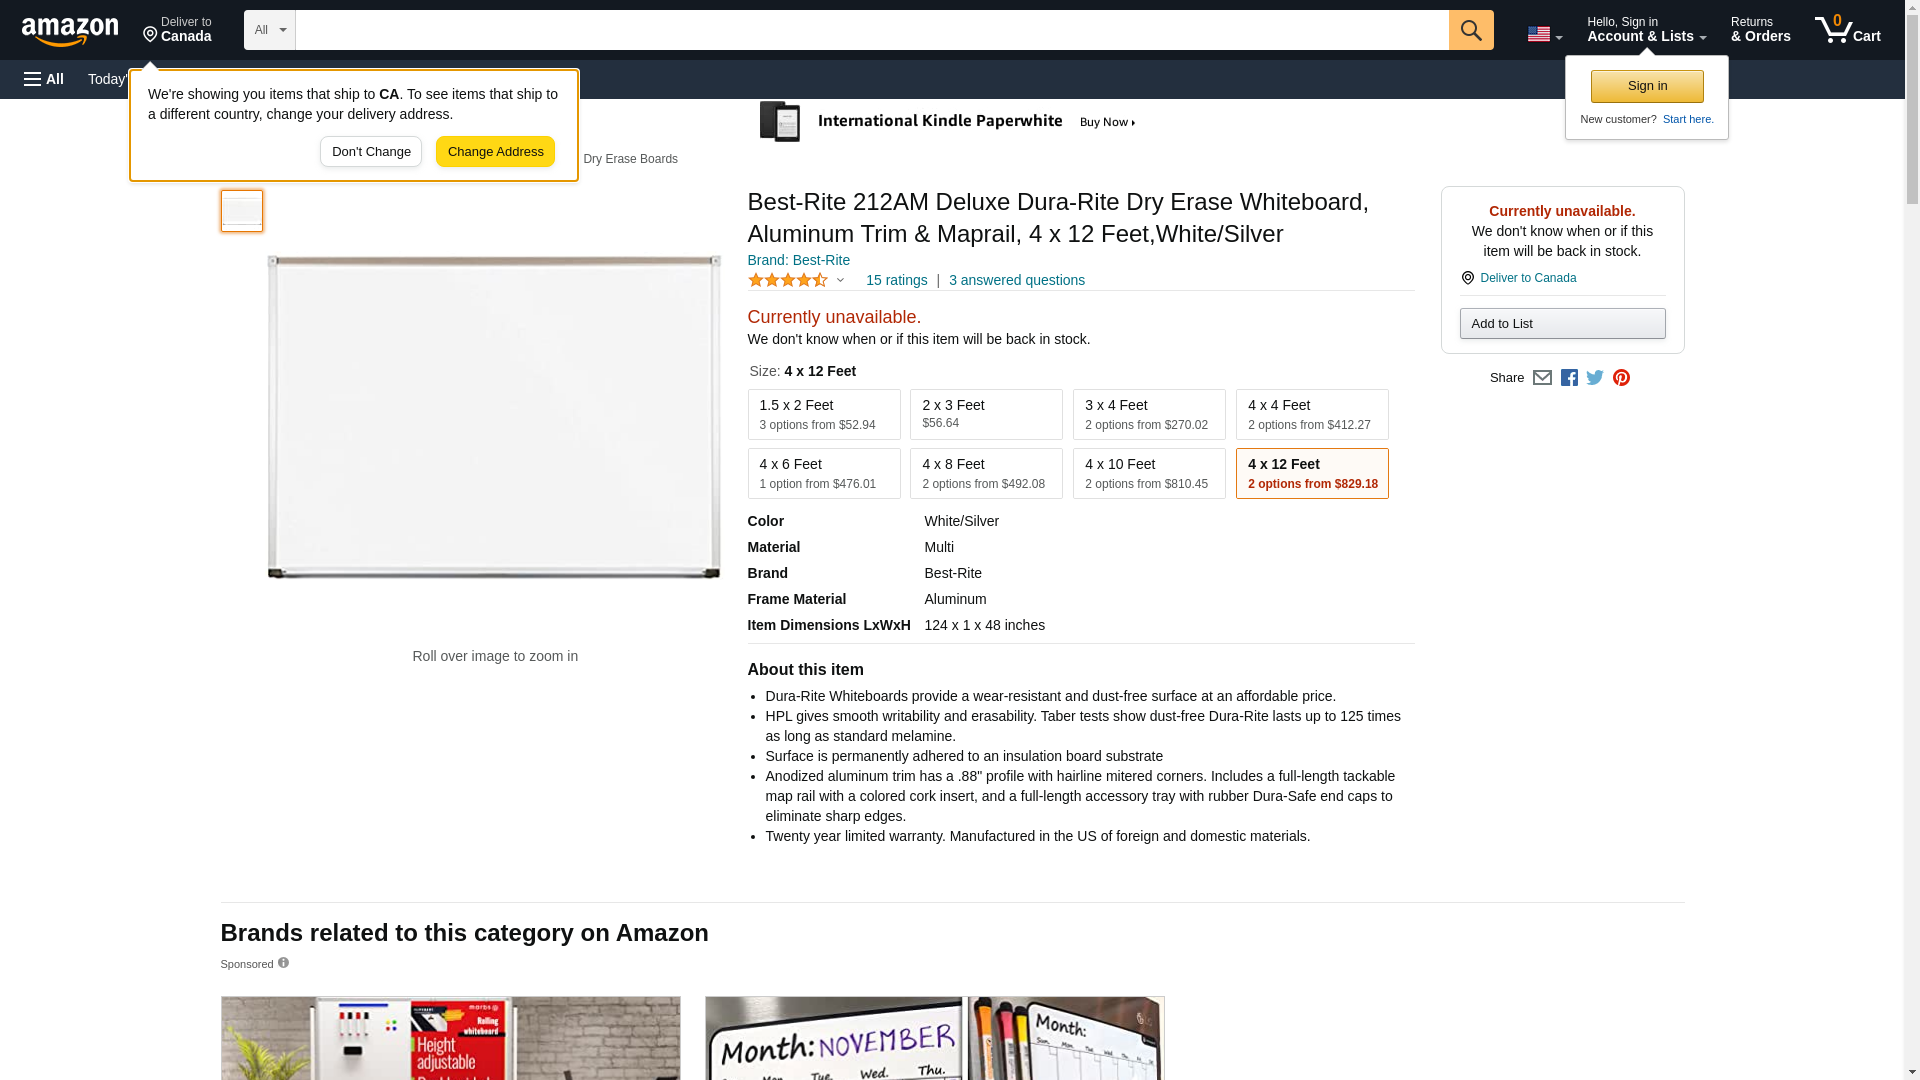This screenshot has width=1920, height=1080.
Task: Click the Amazon logo
Action: (x=70, y=31)
